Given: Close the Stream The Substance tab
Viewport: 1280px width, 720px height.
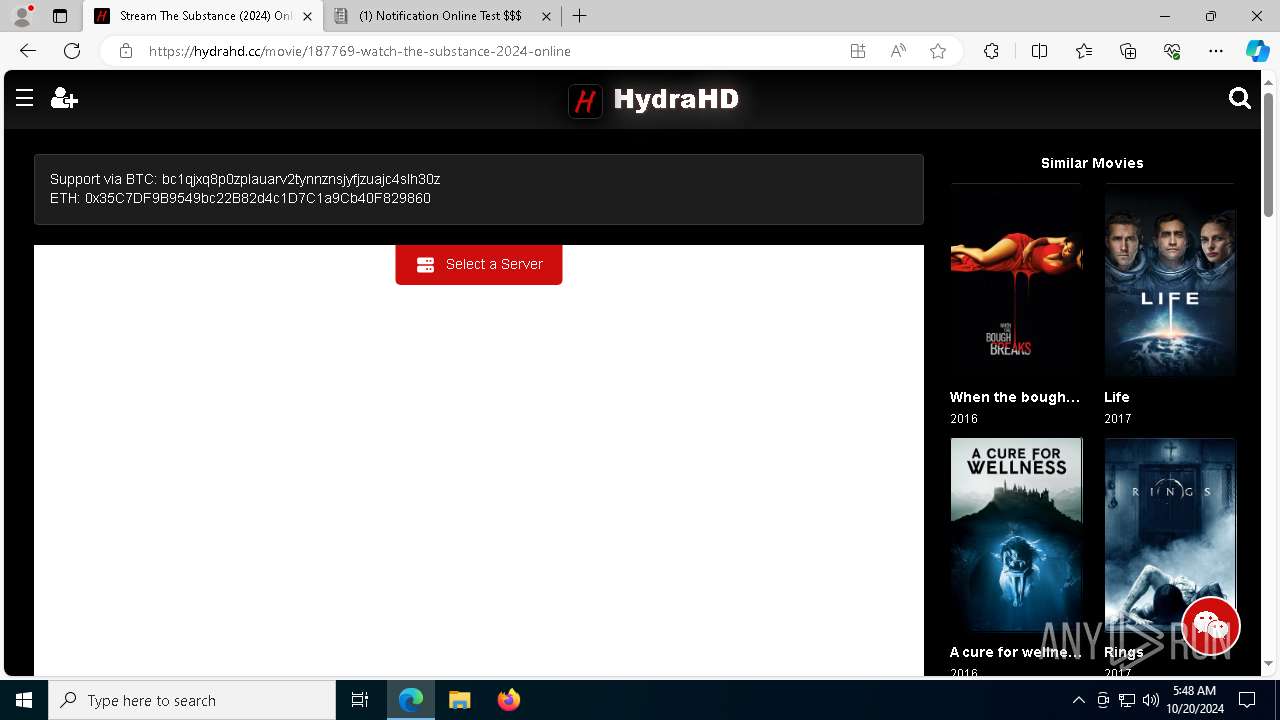Looking at the screenshot, I should pos(307,16).
